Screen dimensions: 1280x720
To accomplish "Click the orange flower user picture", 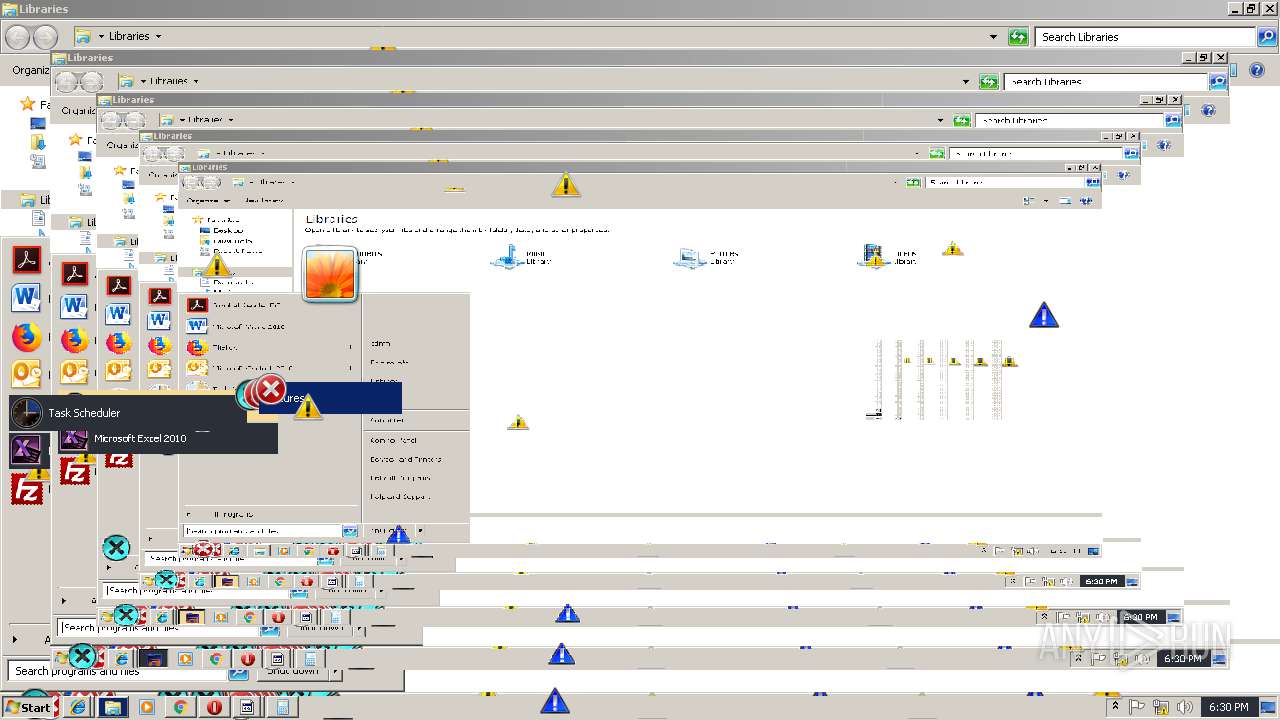I will 330,274.
